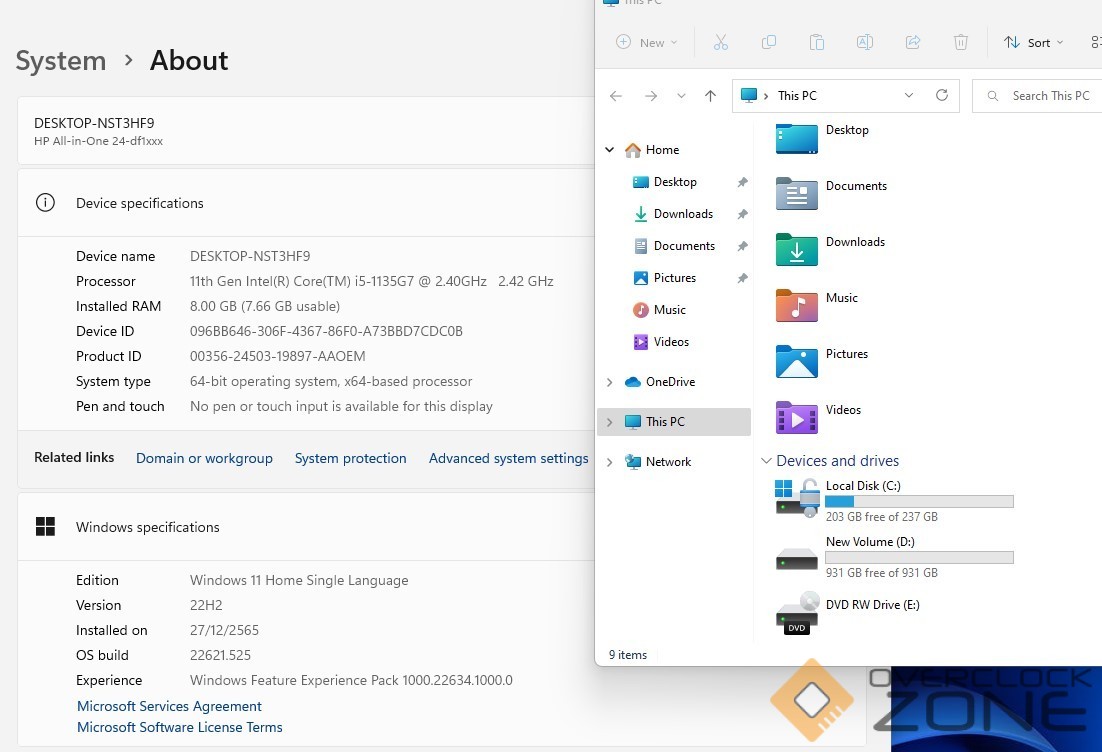The image size is (1102, 752).
Task: Click the Copy icon in File Explorer toolbar
Action: pyautogui.click(x=768, y=42)
